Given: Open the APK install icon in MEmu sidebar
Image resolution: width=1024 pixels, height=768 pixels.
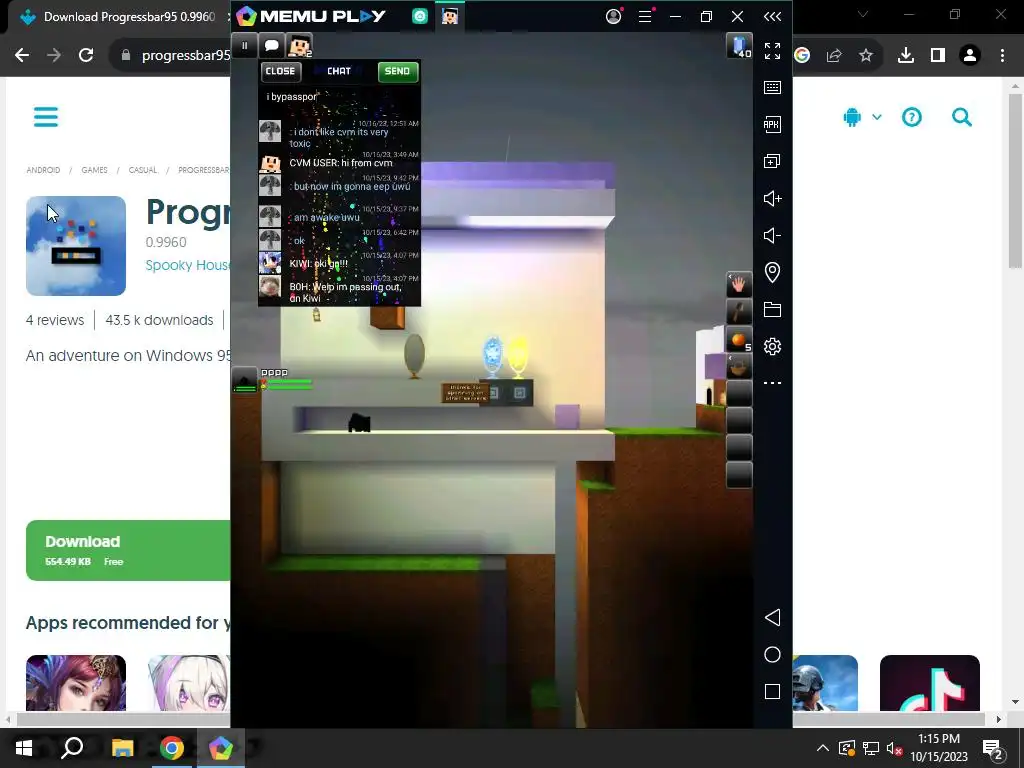Looking at the screenshot, I should [772, 124].
